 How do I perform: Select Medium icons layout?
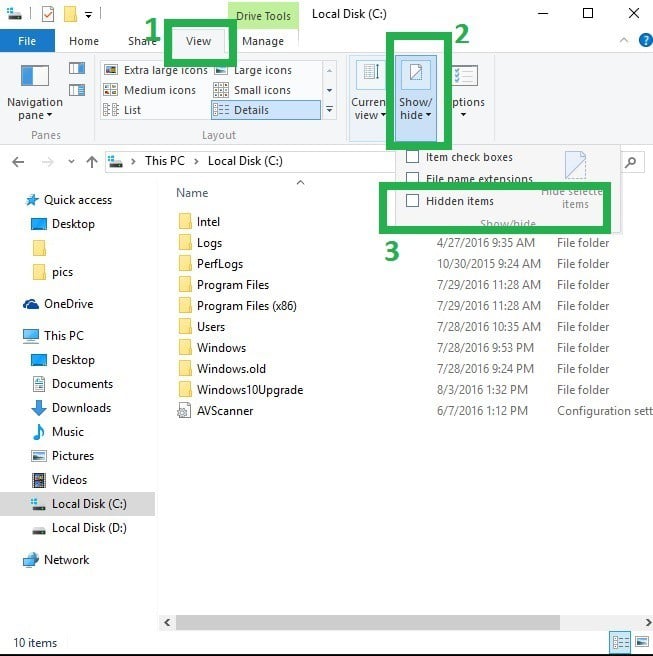pyautogui.click(x=150, y=90)
